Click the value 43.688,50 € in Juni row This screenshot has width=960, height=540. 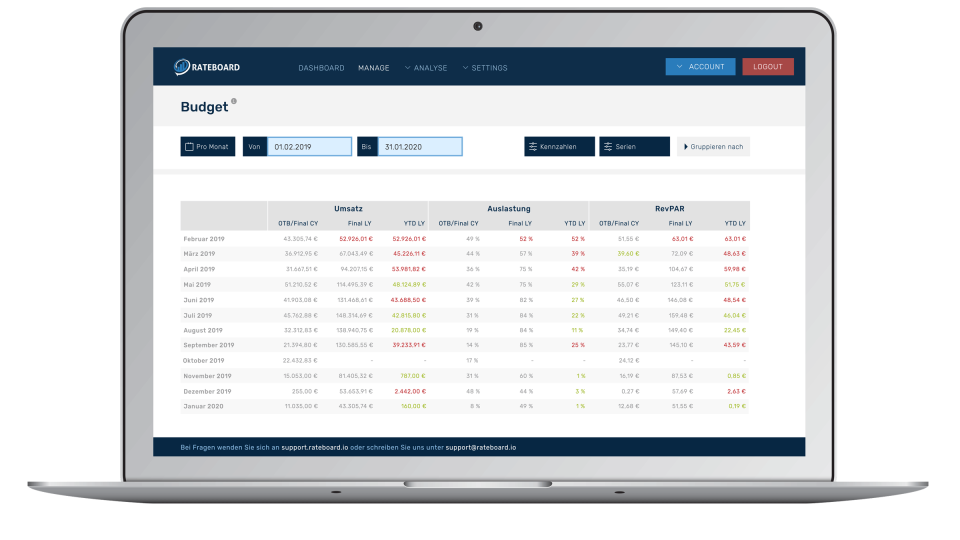click(408, 300)
